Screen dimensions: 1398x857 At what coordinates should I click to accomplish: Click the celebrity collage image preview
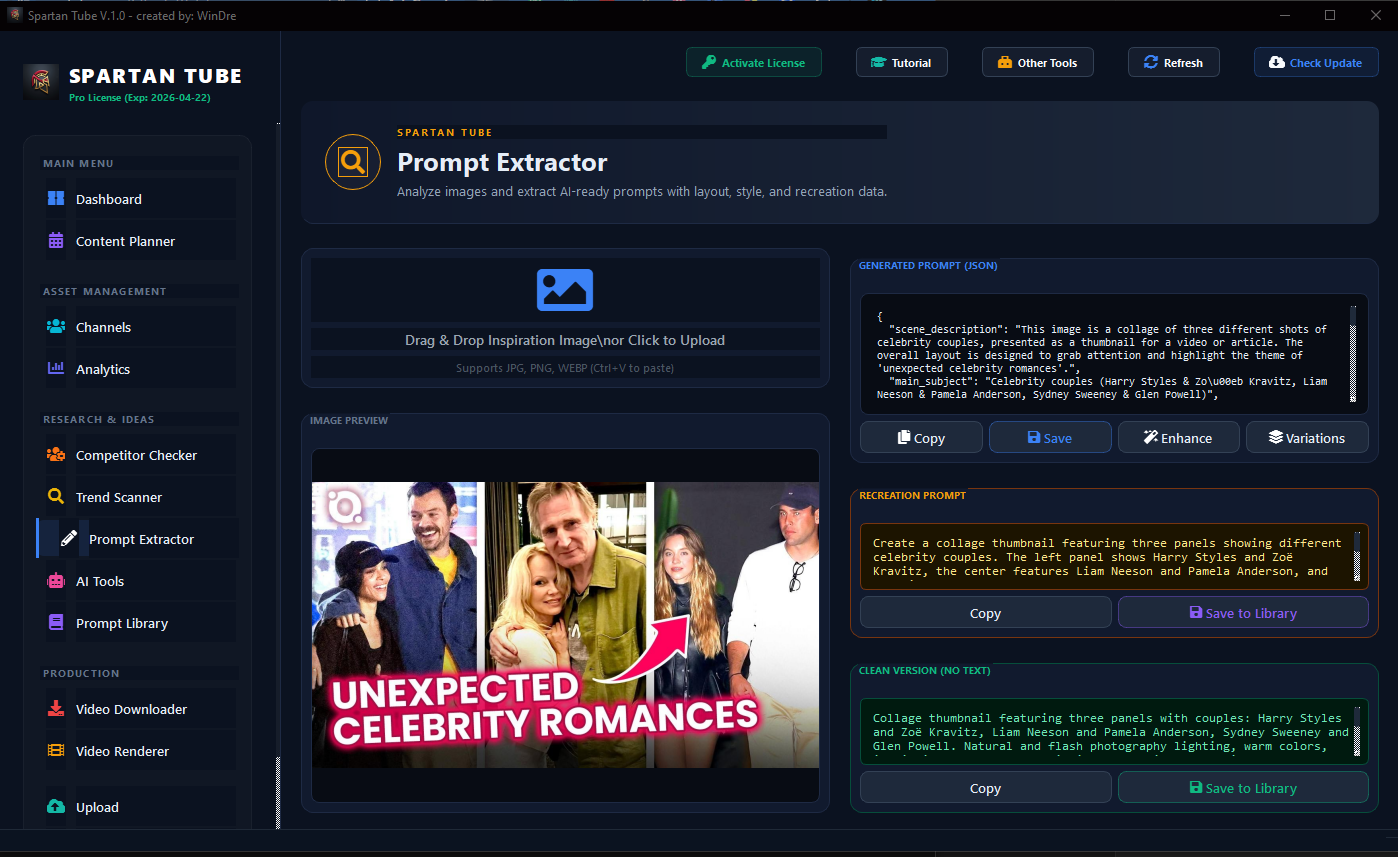pos(565,625)
